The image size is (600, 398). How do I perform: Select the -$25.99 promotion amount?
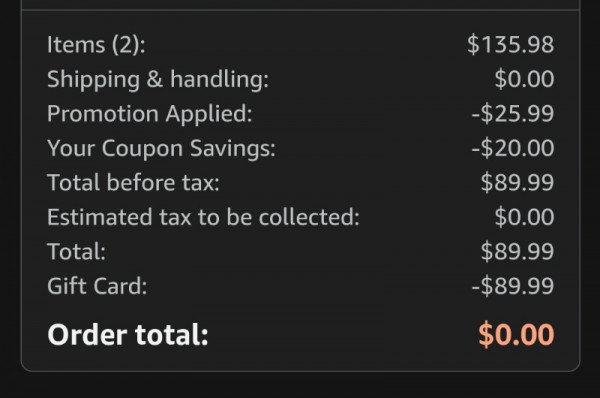[x=513, y=113]
